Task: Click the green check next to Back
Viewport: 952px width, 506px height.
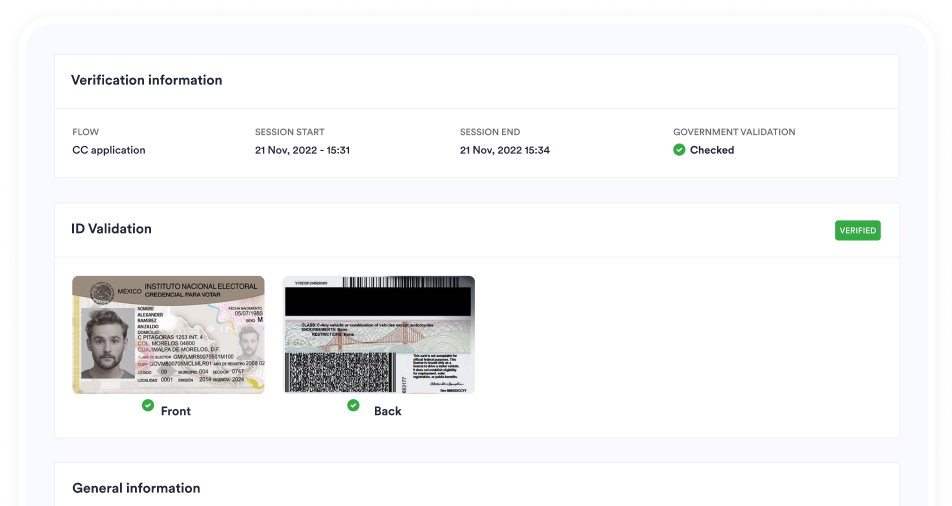Action: coord(353,405)
